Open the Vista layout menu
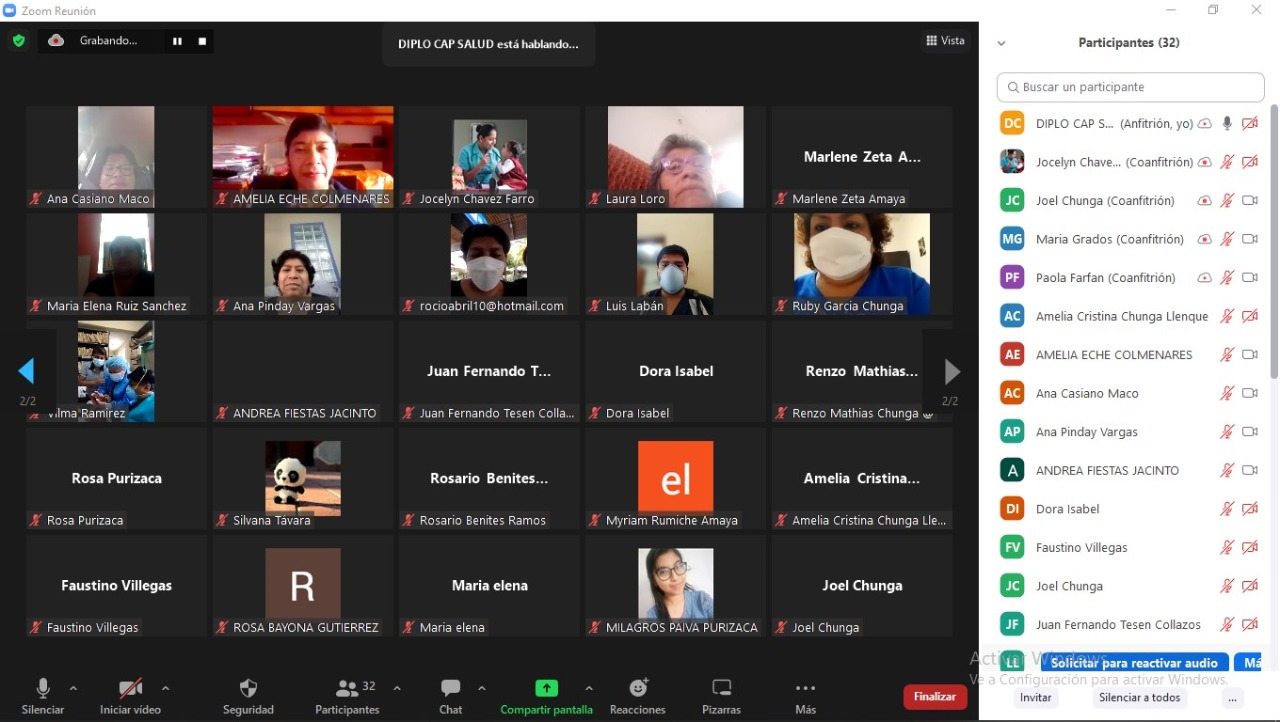1280x722 pixels. tap(945, 41)
